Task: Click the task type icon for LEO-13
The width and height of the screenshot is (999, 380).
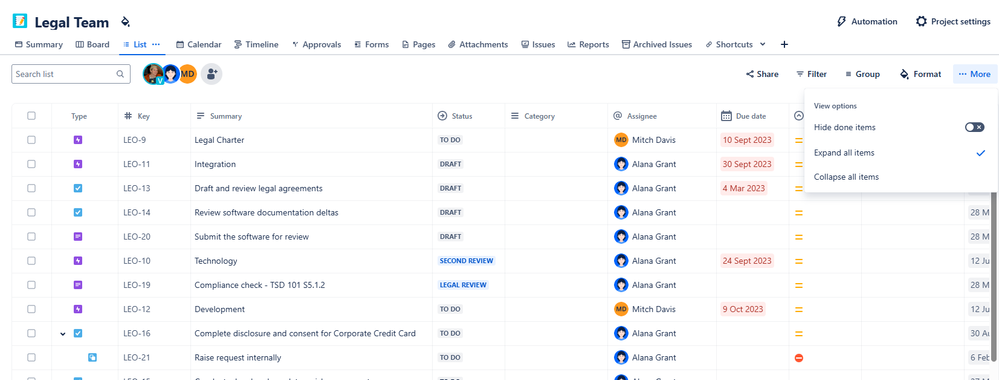Action: coord(78,188)
